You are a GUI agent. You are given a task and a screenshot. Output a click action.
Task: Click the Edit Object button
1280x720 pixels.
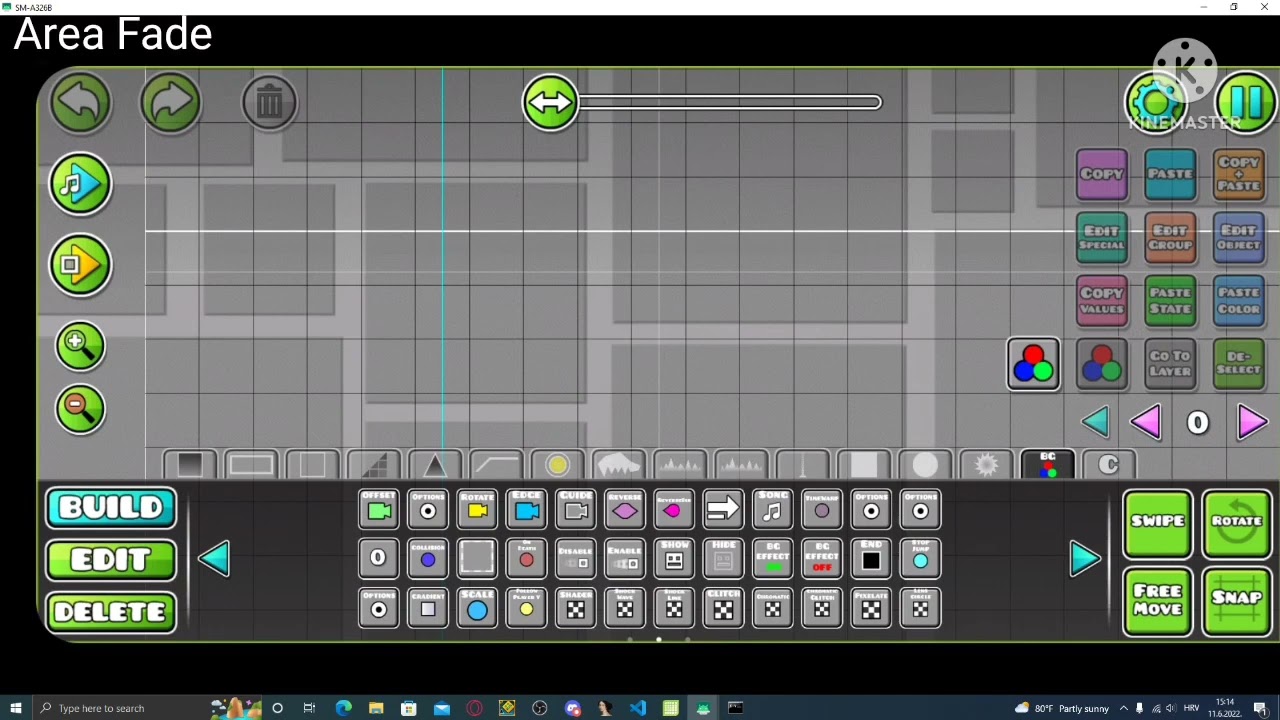pyautogui.click(x=1238, y=239)
